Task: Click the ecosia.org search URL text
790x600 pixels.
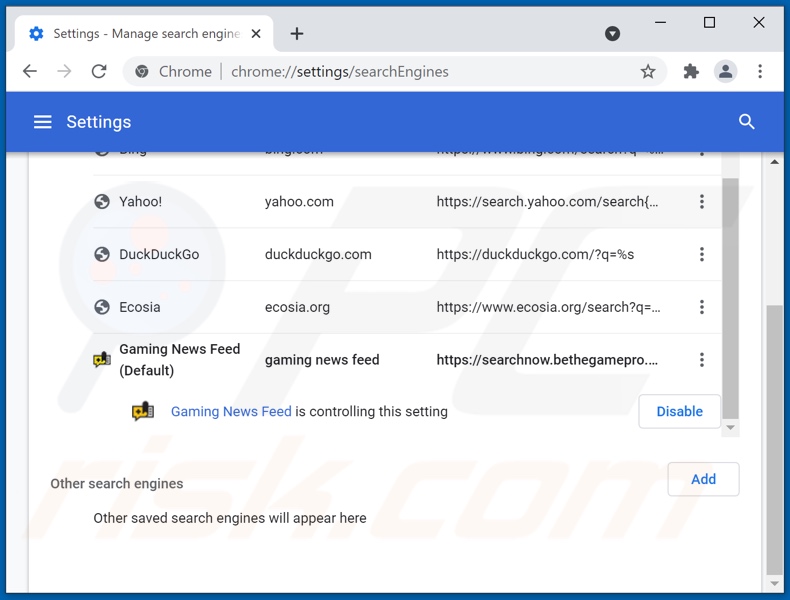Action: (548, 307)
